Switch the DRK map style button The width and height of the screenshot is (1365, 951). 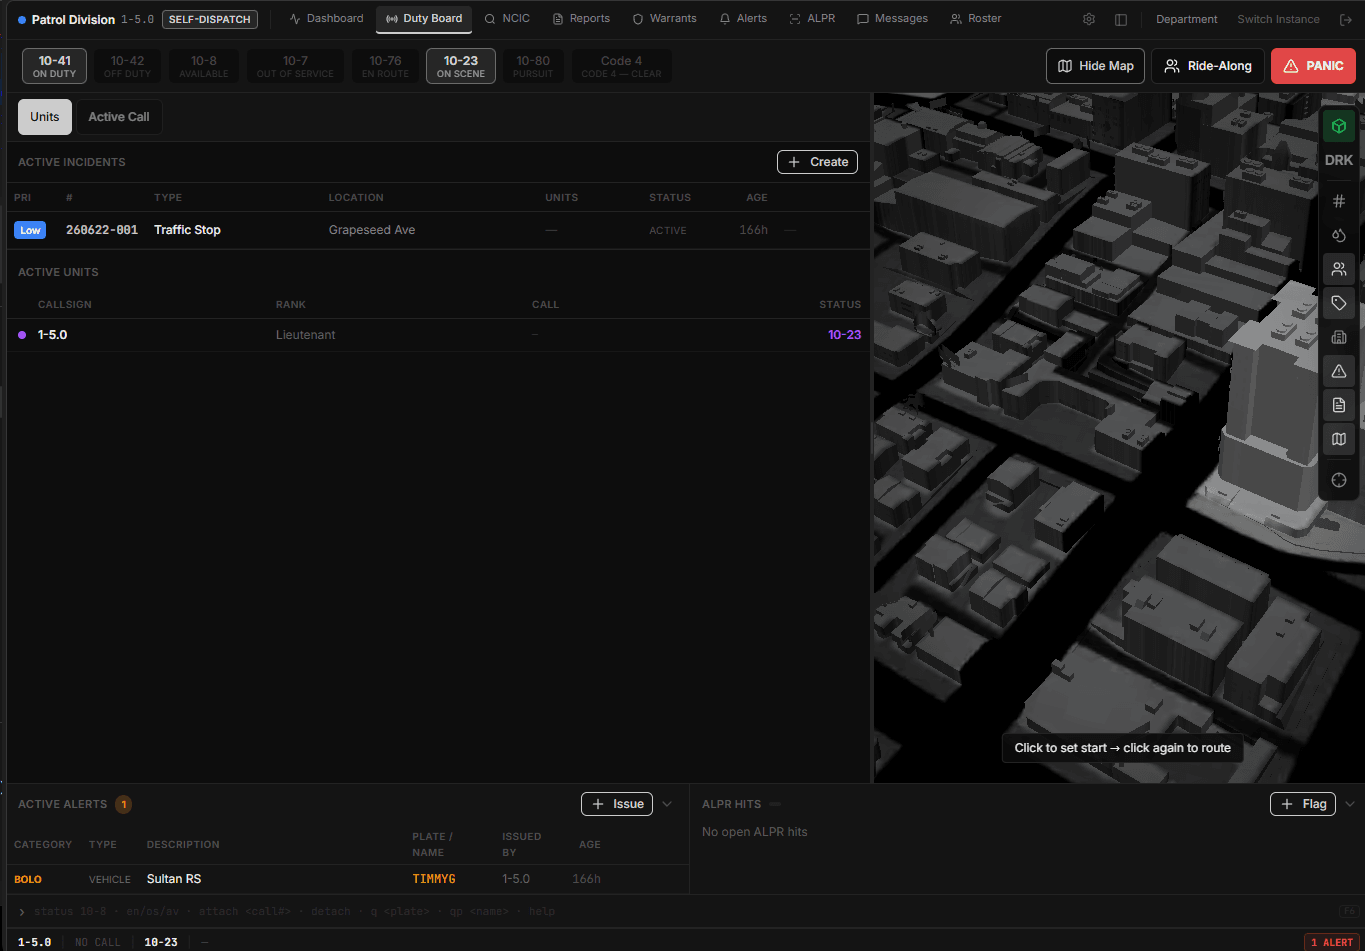(x=1339, y=160)
